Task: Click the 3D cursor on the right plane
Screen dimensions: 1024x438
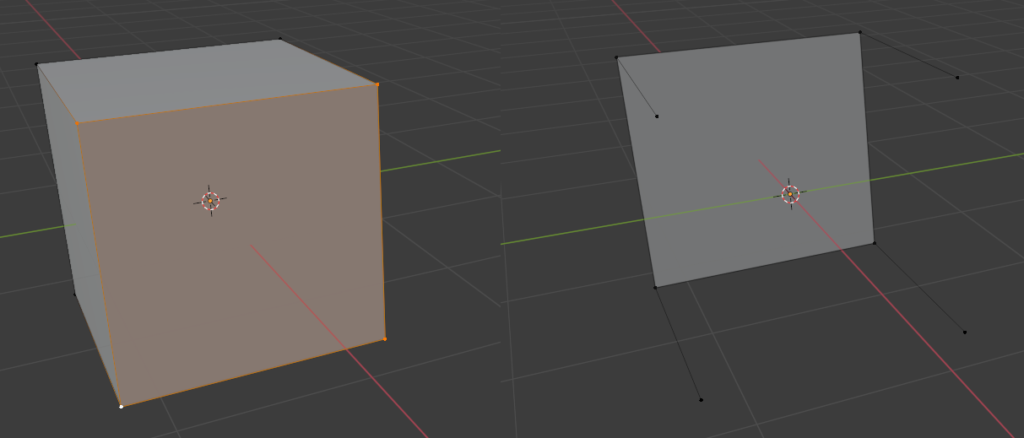Action: 790,194
